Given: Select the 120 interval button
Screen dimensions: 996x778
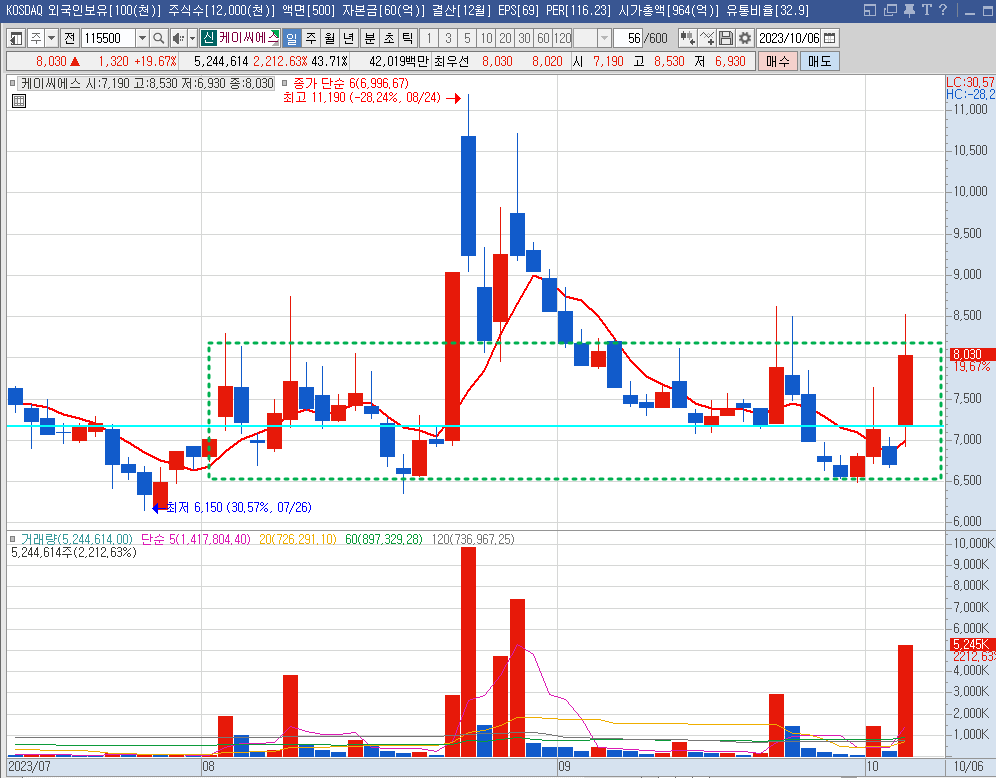Looking at the screenshot, I should (563, 39).
